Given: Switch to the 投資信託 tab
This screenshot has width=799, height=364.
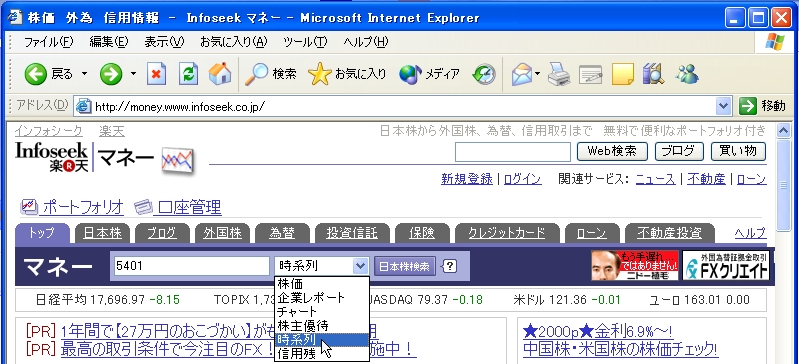Looking at the screenshot, I should 352,233.
